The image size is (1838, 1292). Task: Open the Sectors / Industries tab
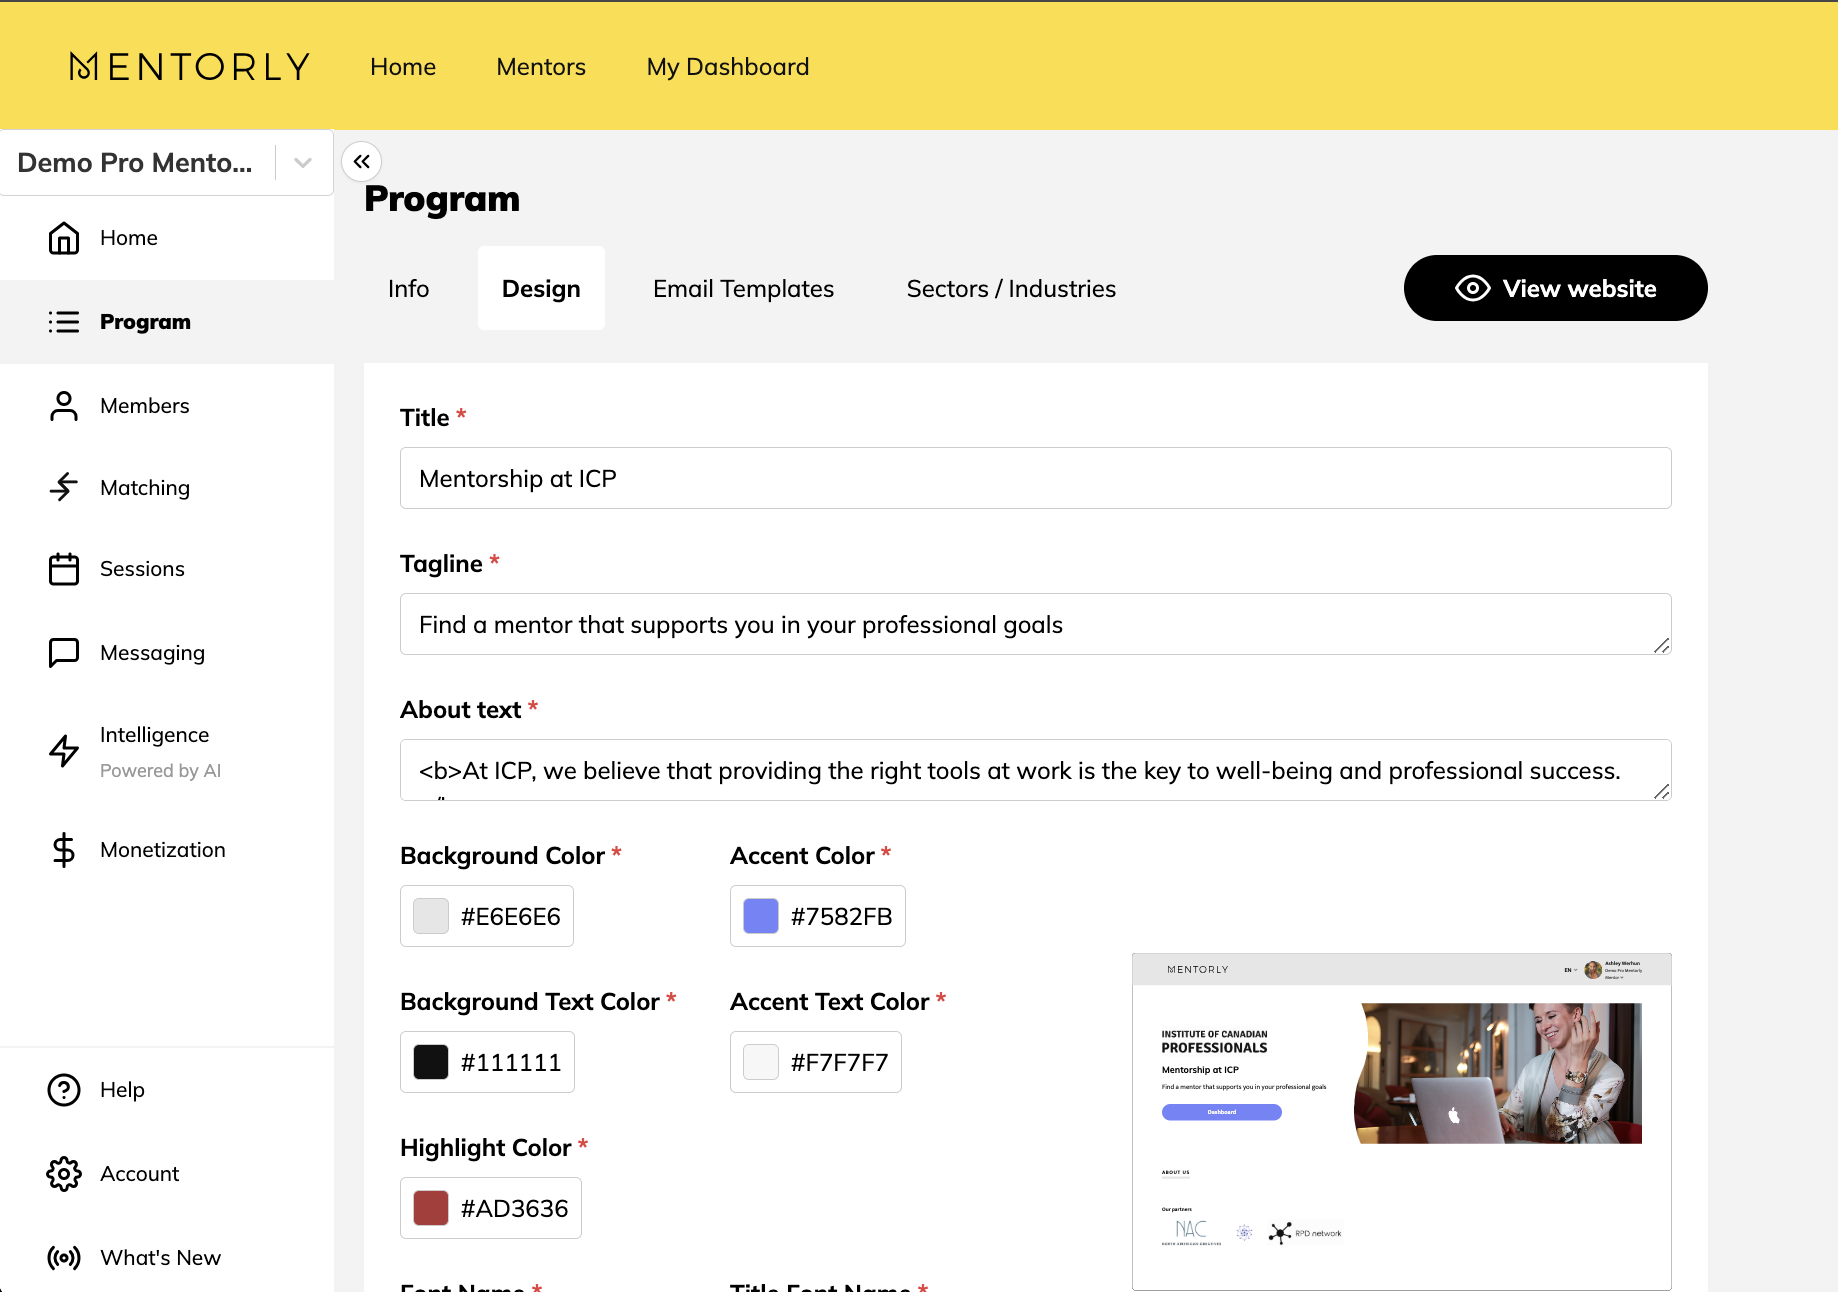pos(1010,288)
